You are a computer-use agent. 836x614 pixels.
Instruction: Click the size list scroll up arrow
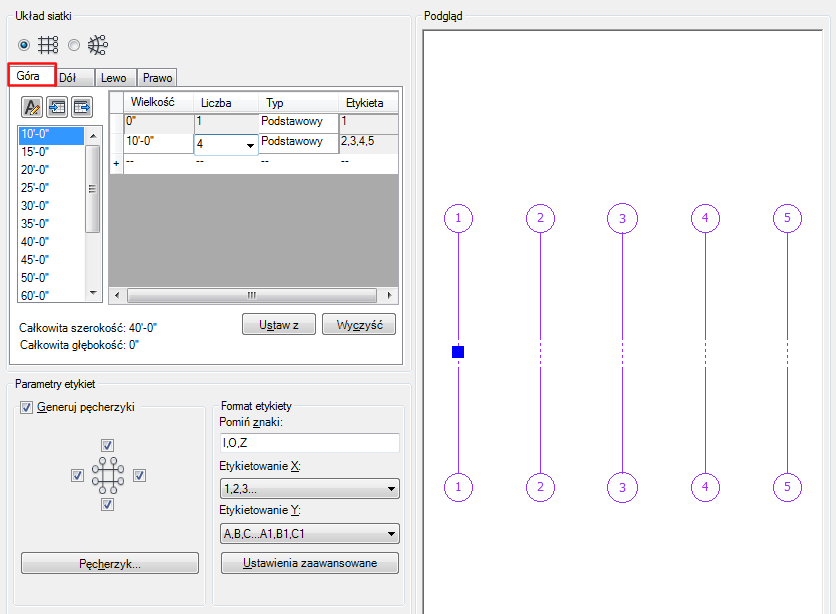tap(93, 136)
